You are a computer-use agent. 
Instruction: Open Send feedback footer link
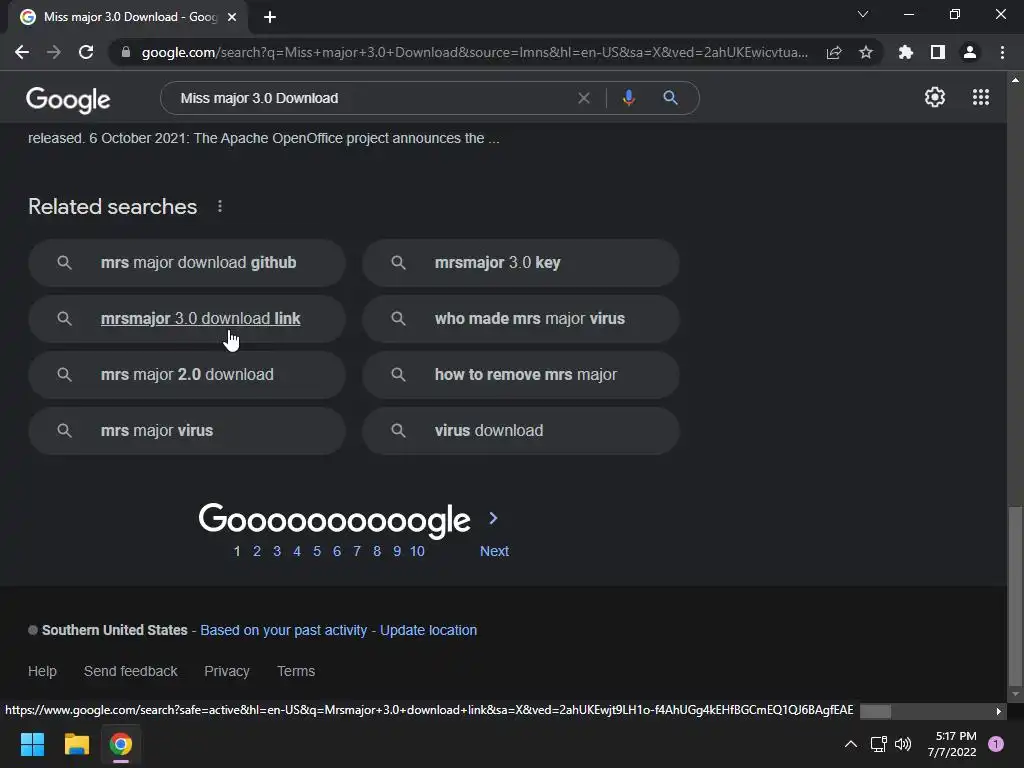click(131, 671)
